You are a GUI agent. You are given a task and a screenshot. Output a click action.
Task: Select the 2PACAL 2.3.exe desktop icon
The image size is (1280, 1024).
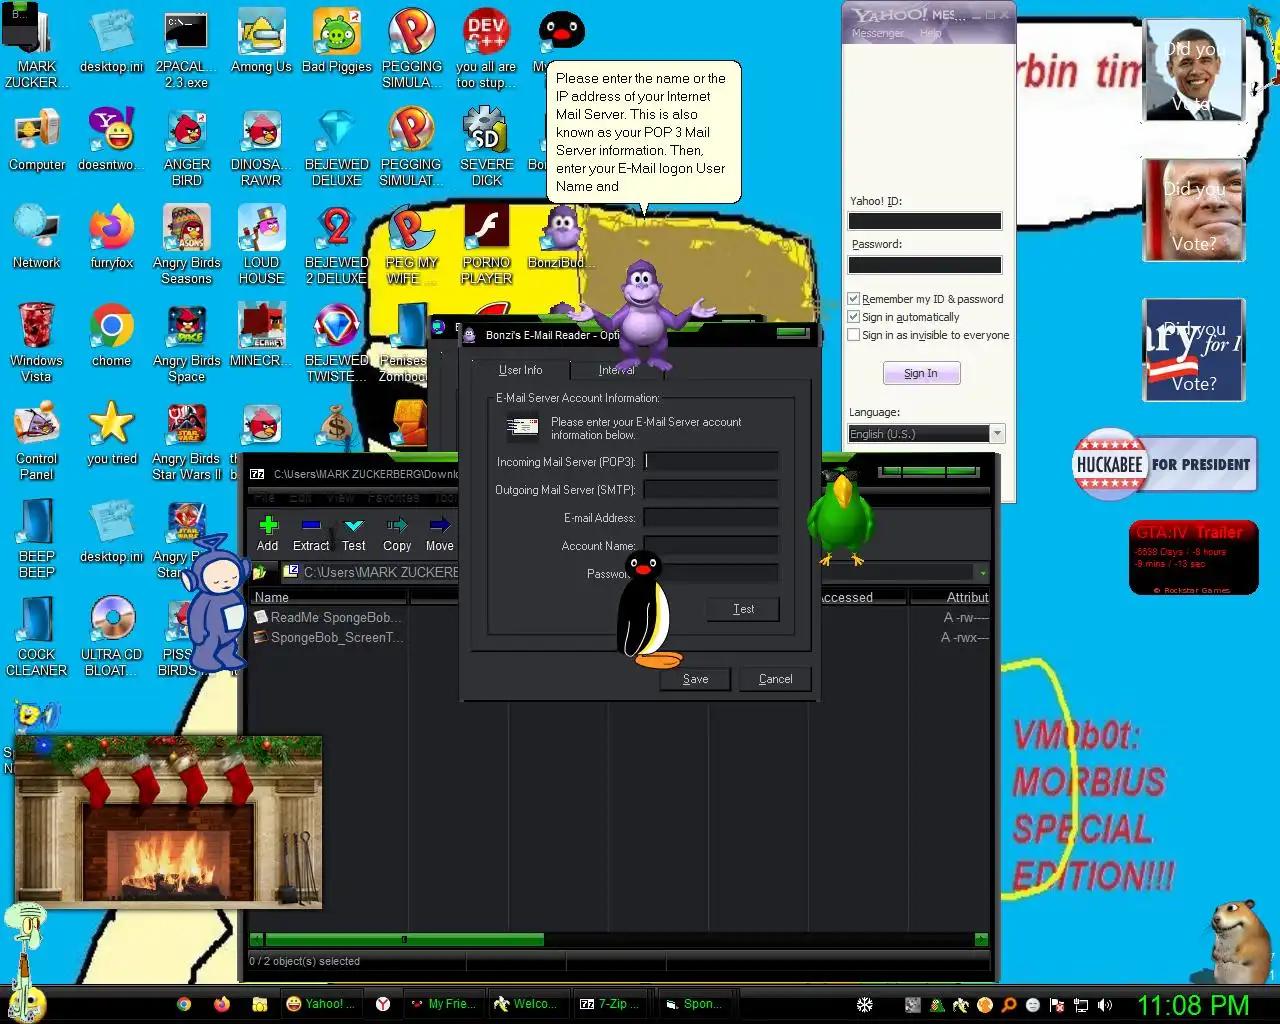pyautogui.click(x=186, y=50)
